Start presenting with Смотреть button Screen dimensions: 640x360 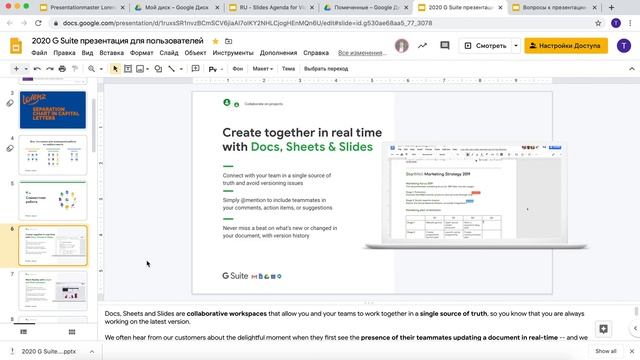[485, 46]
